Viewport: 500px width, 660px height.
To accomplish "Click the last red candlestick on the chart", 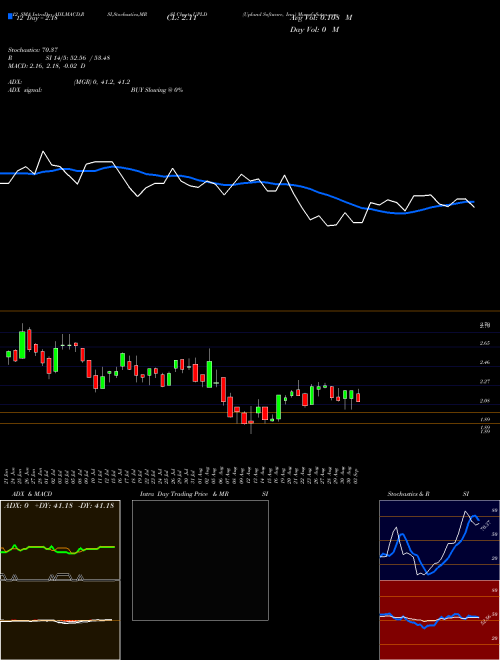I will point(358,397).
